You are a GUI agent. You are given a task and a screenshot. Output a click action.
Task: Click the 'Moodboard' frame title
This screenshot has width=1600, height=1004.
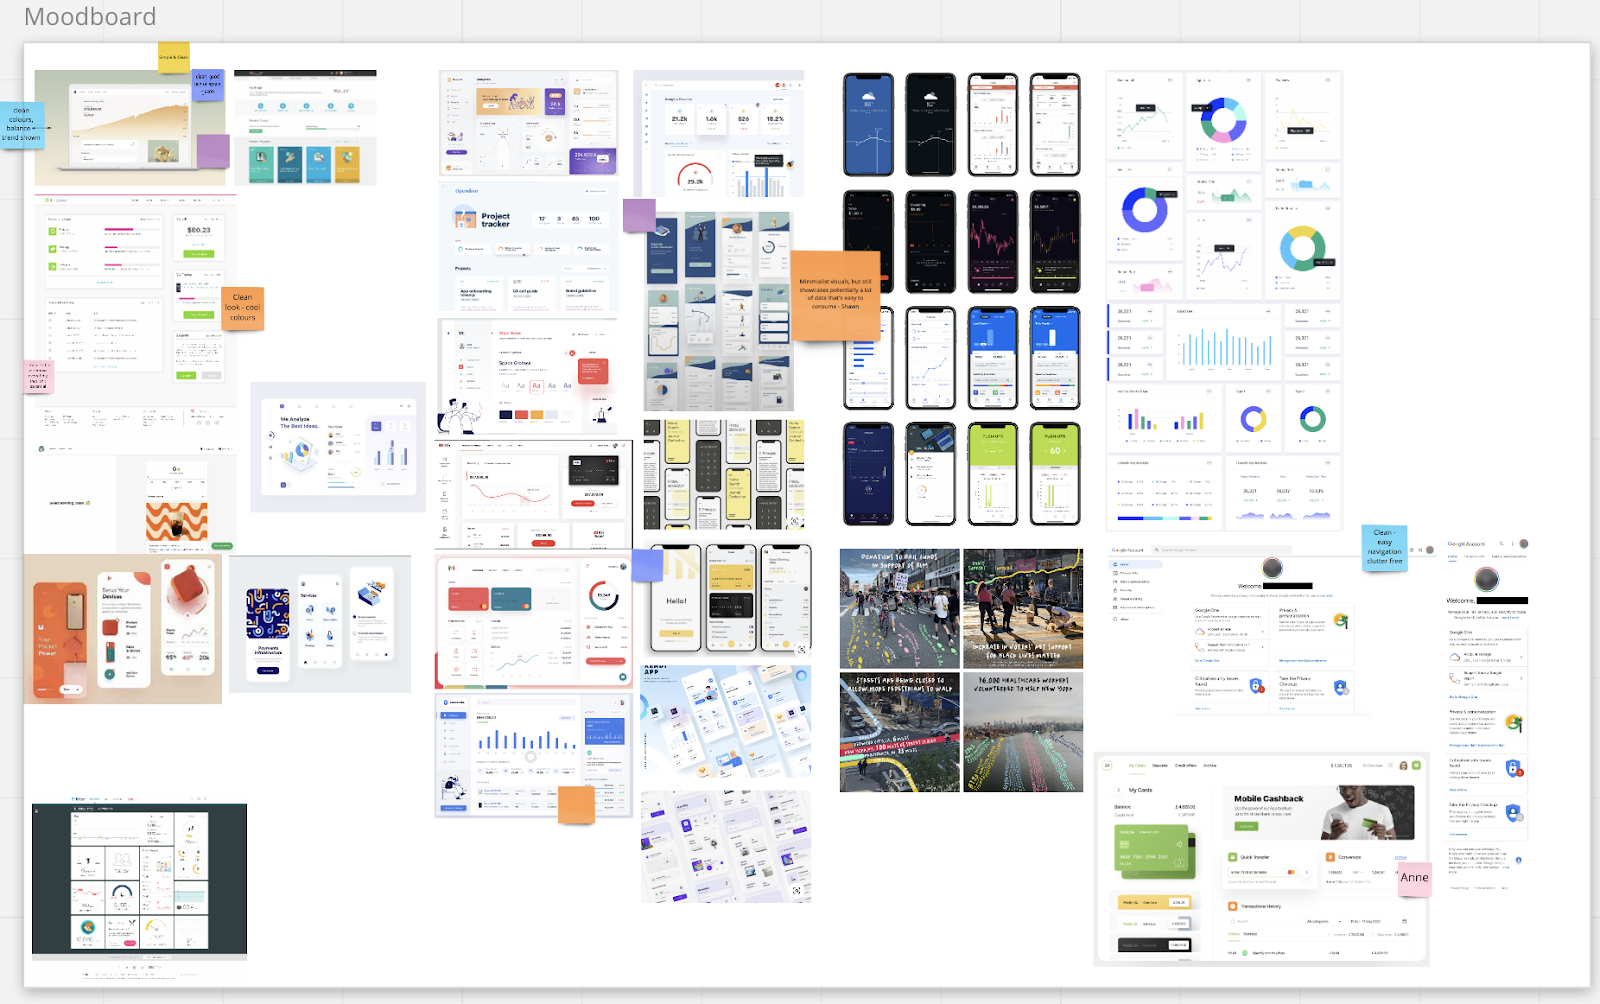coord(90,17)
